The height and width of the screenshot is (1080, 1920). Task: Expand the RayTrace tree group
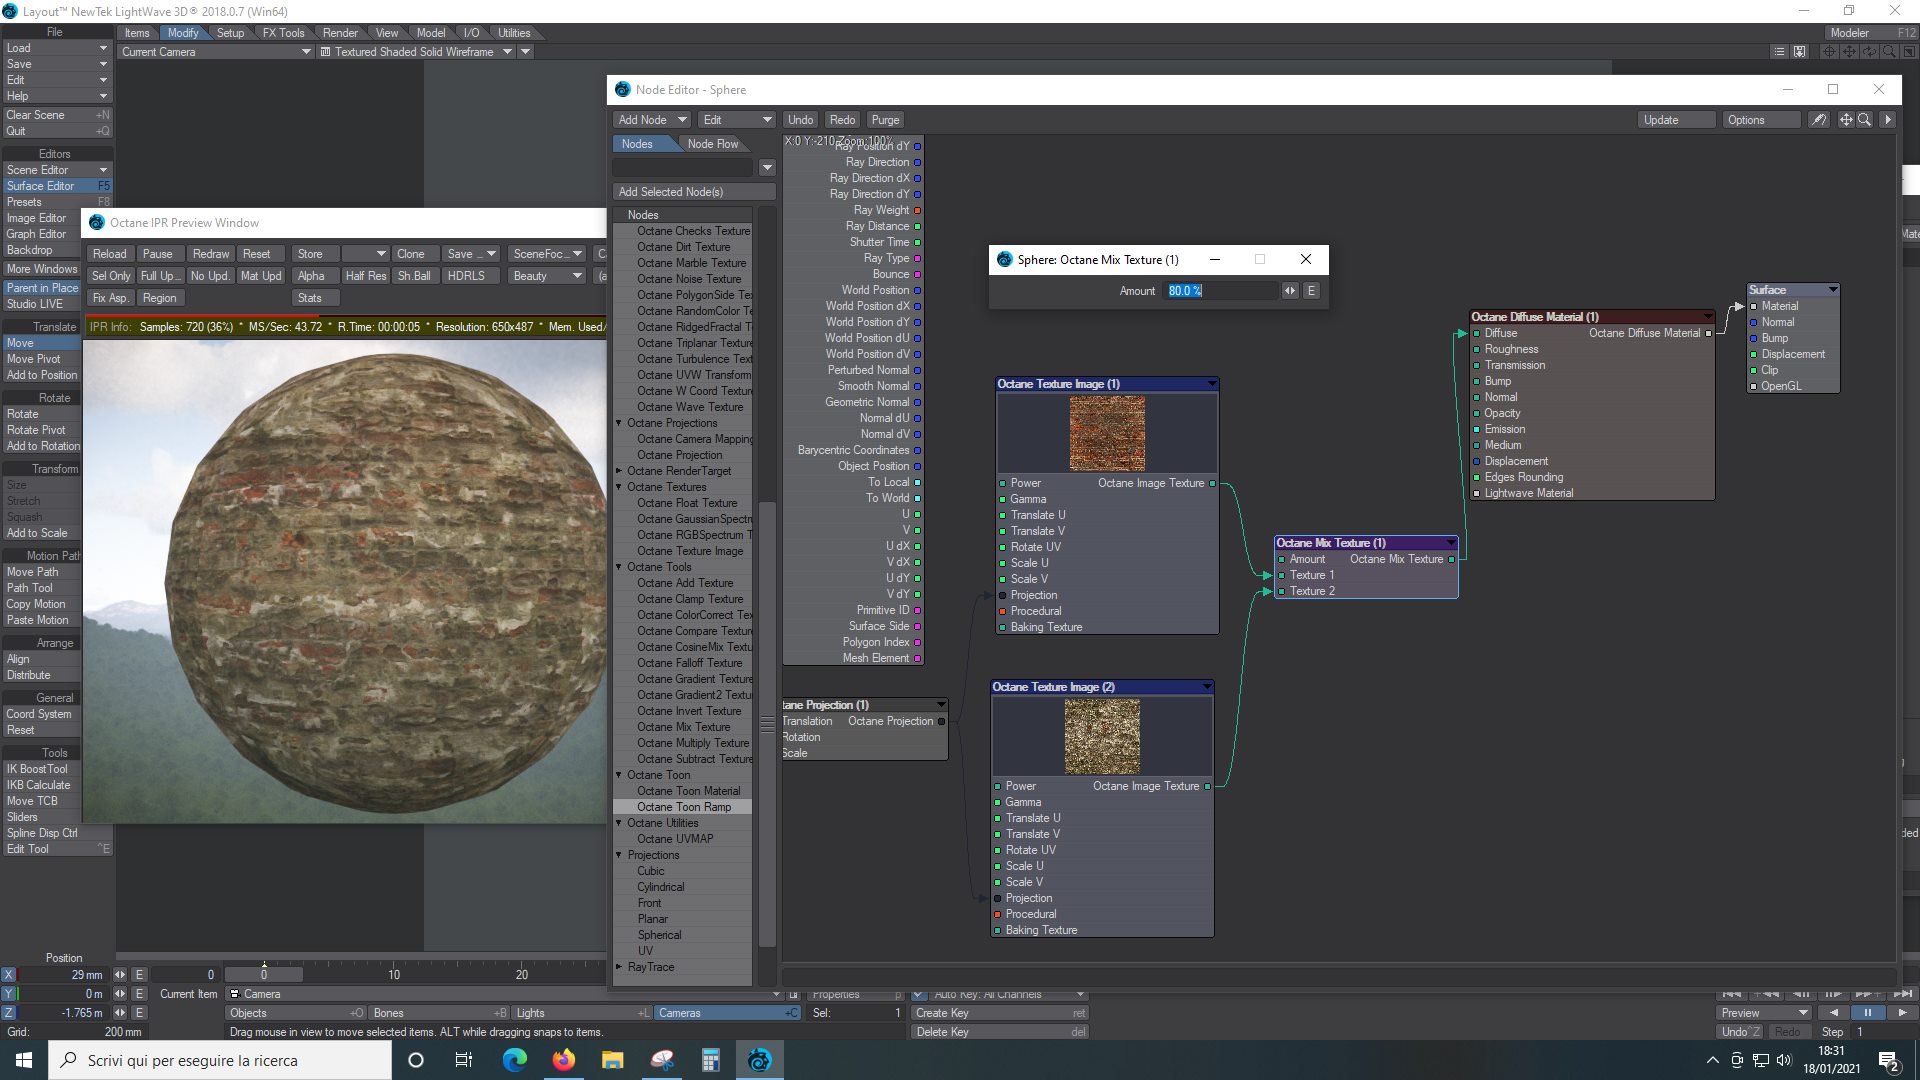click(619, 967)
